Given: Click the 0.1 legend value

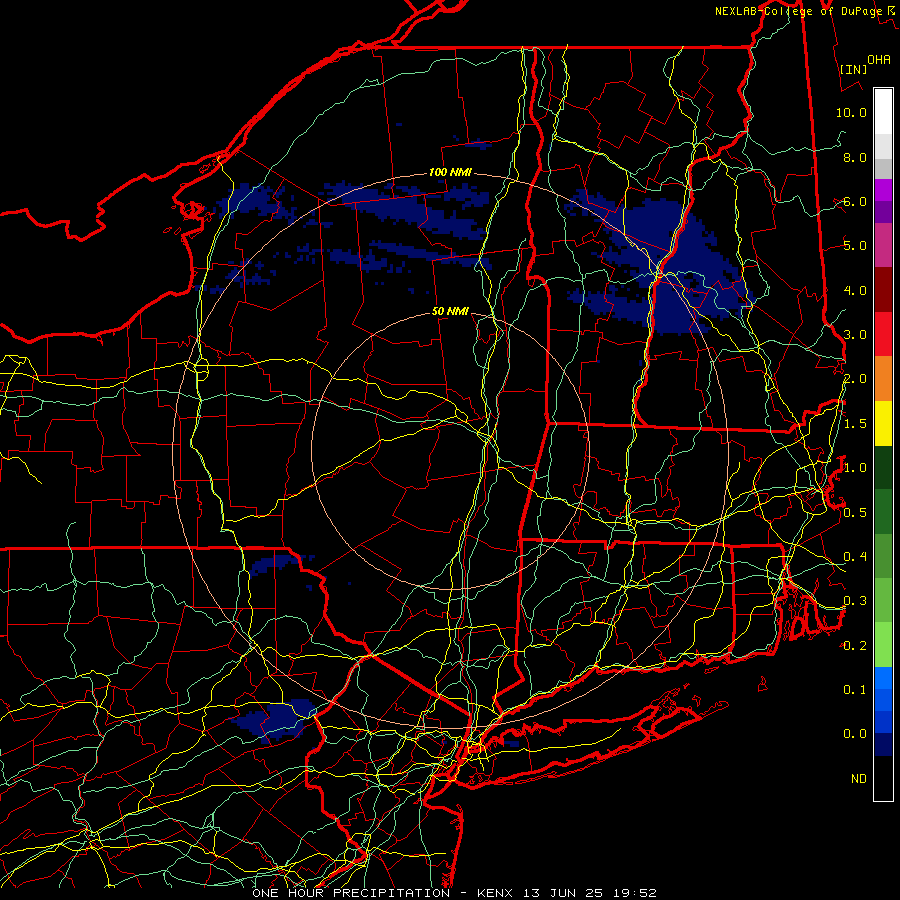Looking at the screenshot, I should pos(855,689).
